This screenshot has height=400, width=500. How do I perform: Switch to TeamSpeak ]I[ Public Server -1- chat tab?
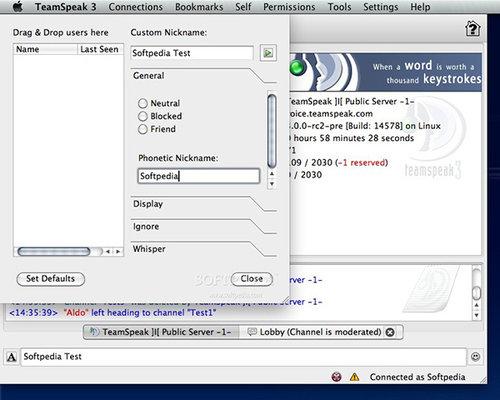161,332
